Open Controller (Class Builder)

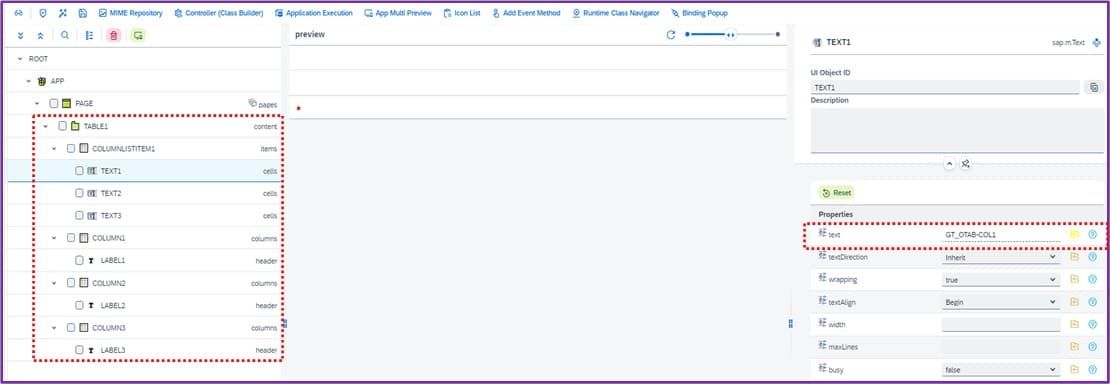(x=219, y=13)
